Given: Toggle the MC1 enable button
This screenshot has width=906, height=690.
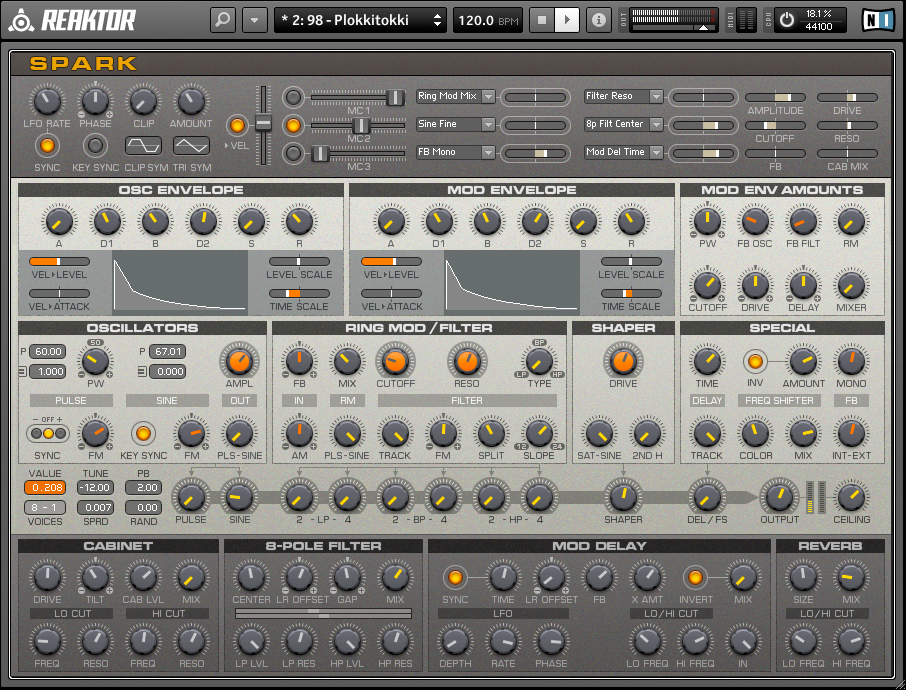Looking at the screenshot, I should [294, 97].
